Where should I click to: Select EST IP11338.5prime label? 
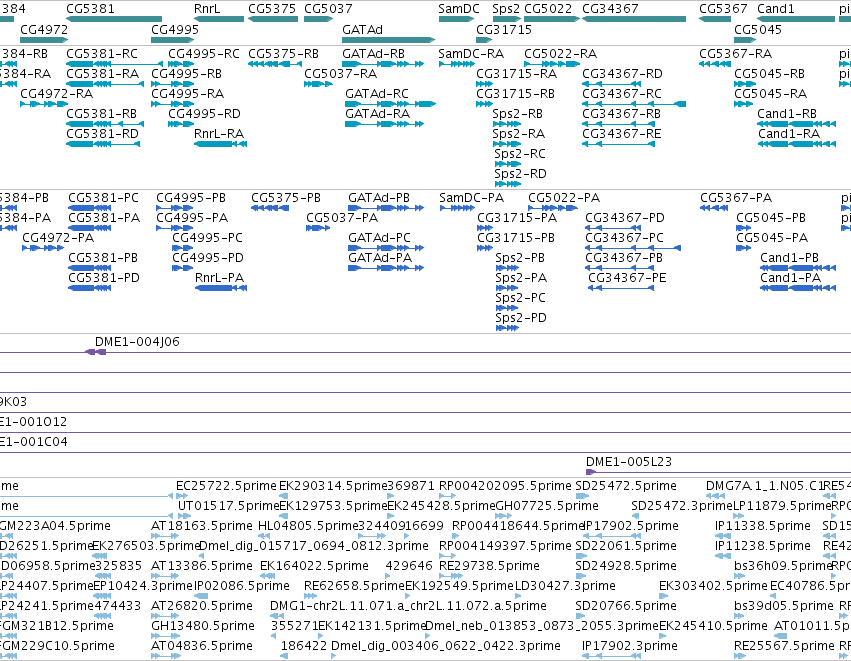763,526
